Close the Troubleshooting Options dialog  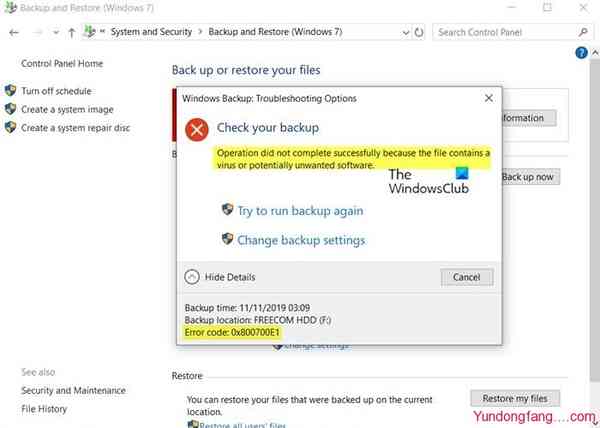pos(487,99)
